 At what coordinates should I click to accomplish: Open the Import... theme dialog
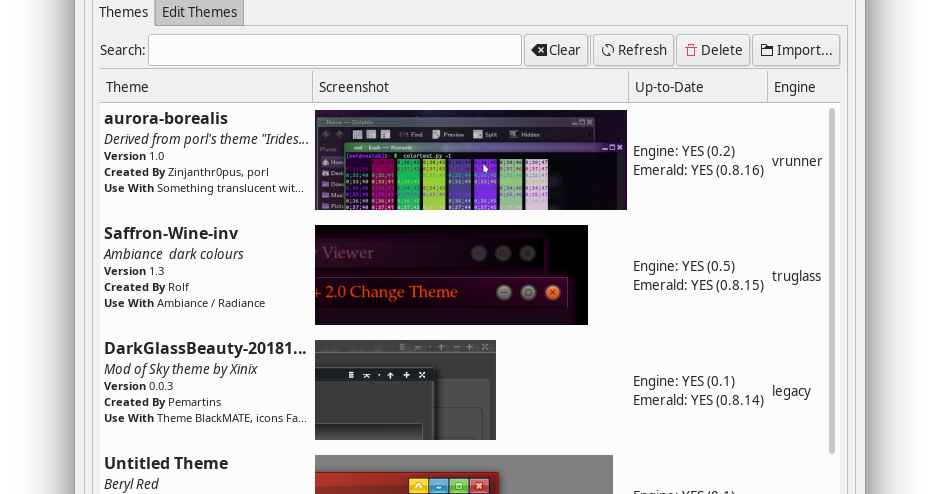[796, 50]
